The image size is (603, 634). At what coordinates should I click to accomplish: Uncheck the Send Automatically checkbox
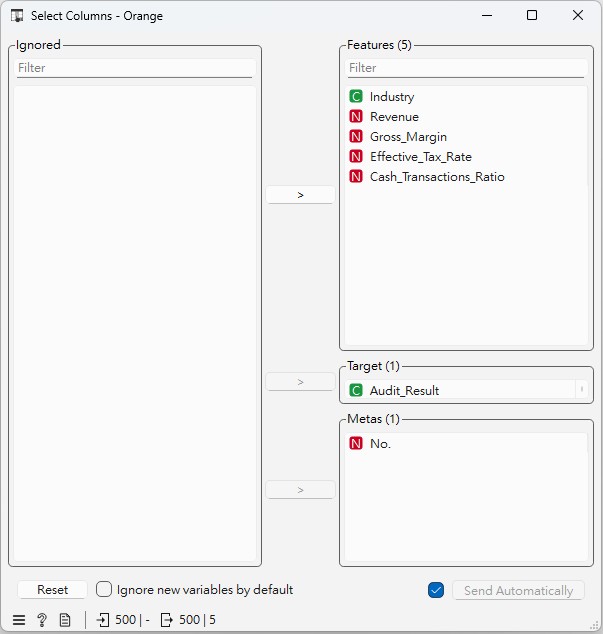pos(435,590)
